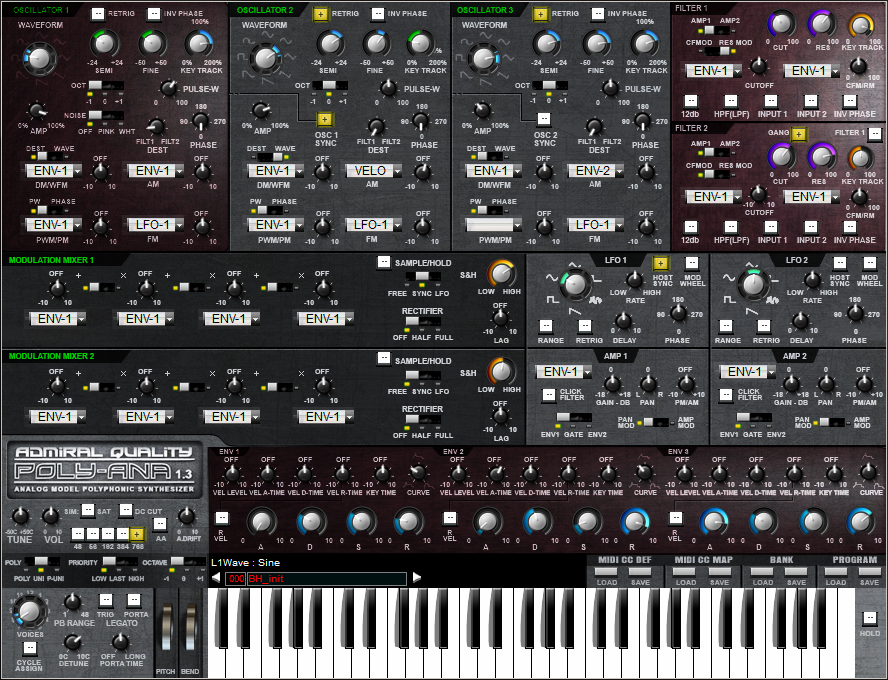Toggle the keyboard HOLD button
This screenshot has height=680, width=888.
tap(869, 618)
